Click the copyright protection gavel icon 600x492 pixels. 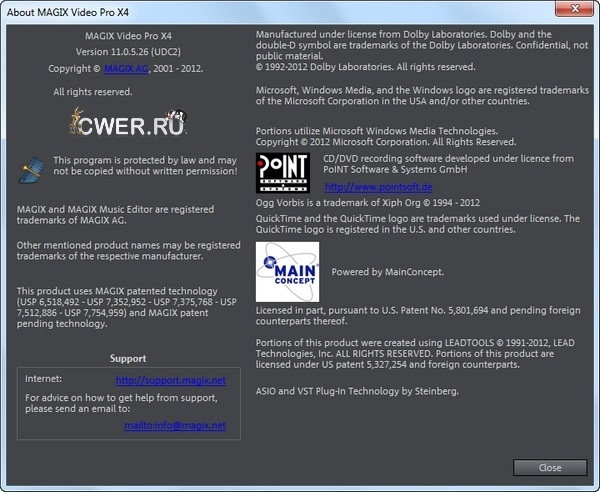tap(31, 167)
